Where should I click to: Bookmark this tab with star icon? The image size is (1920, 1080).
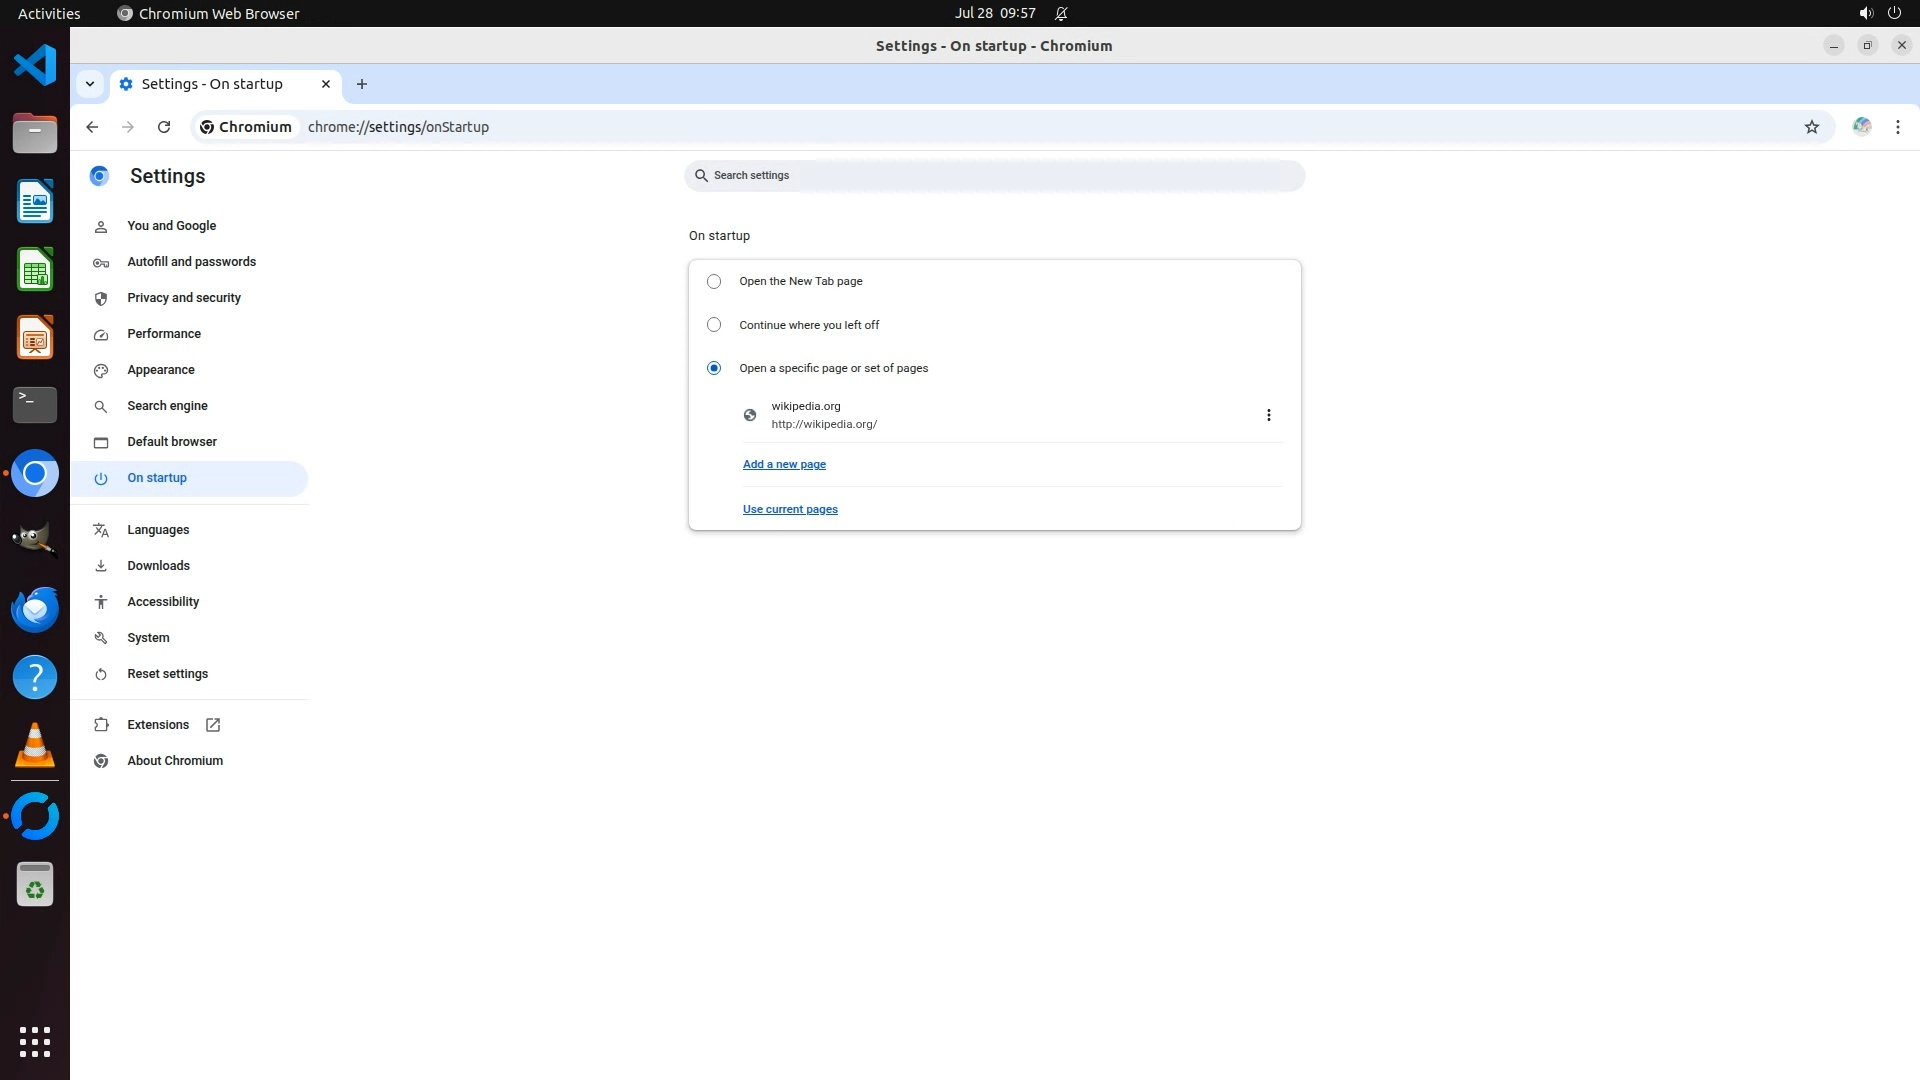pos(1811,127)
